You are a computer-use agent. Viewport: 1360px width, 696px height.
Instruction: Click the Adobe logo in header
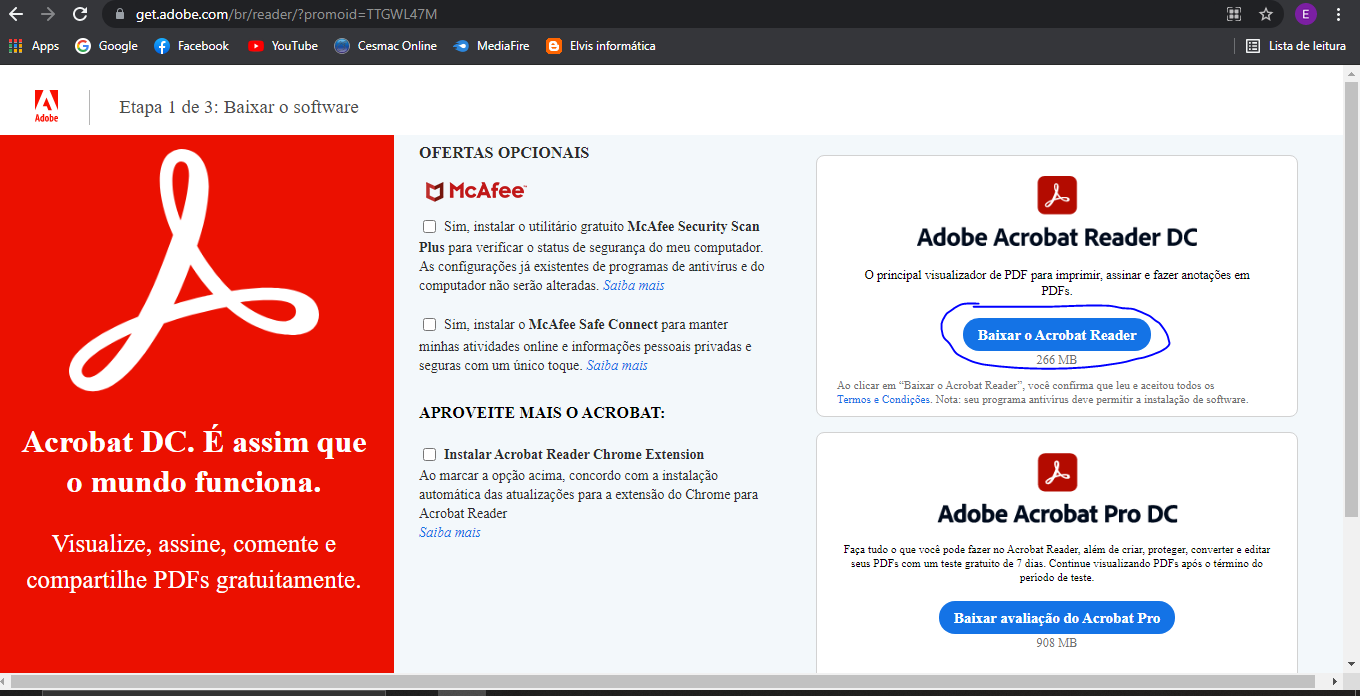pos(47,106)
